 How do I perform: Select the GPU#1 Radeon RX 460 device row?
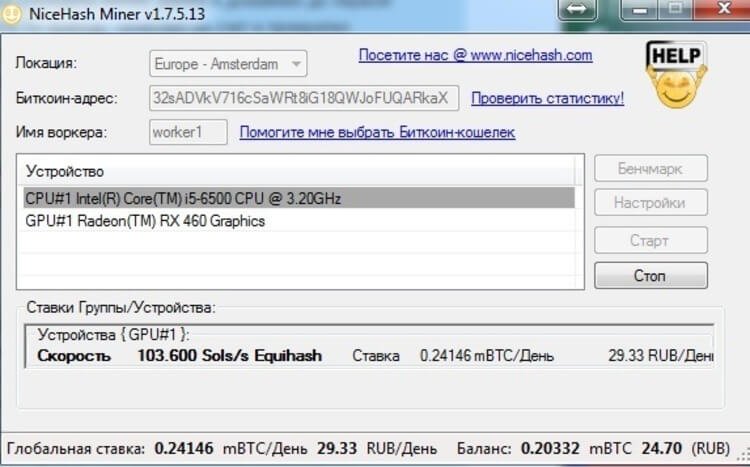coord(296,221)
